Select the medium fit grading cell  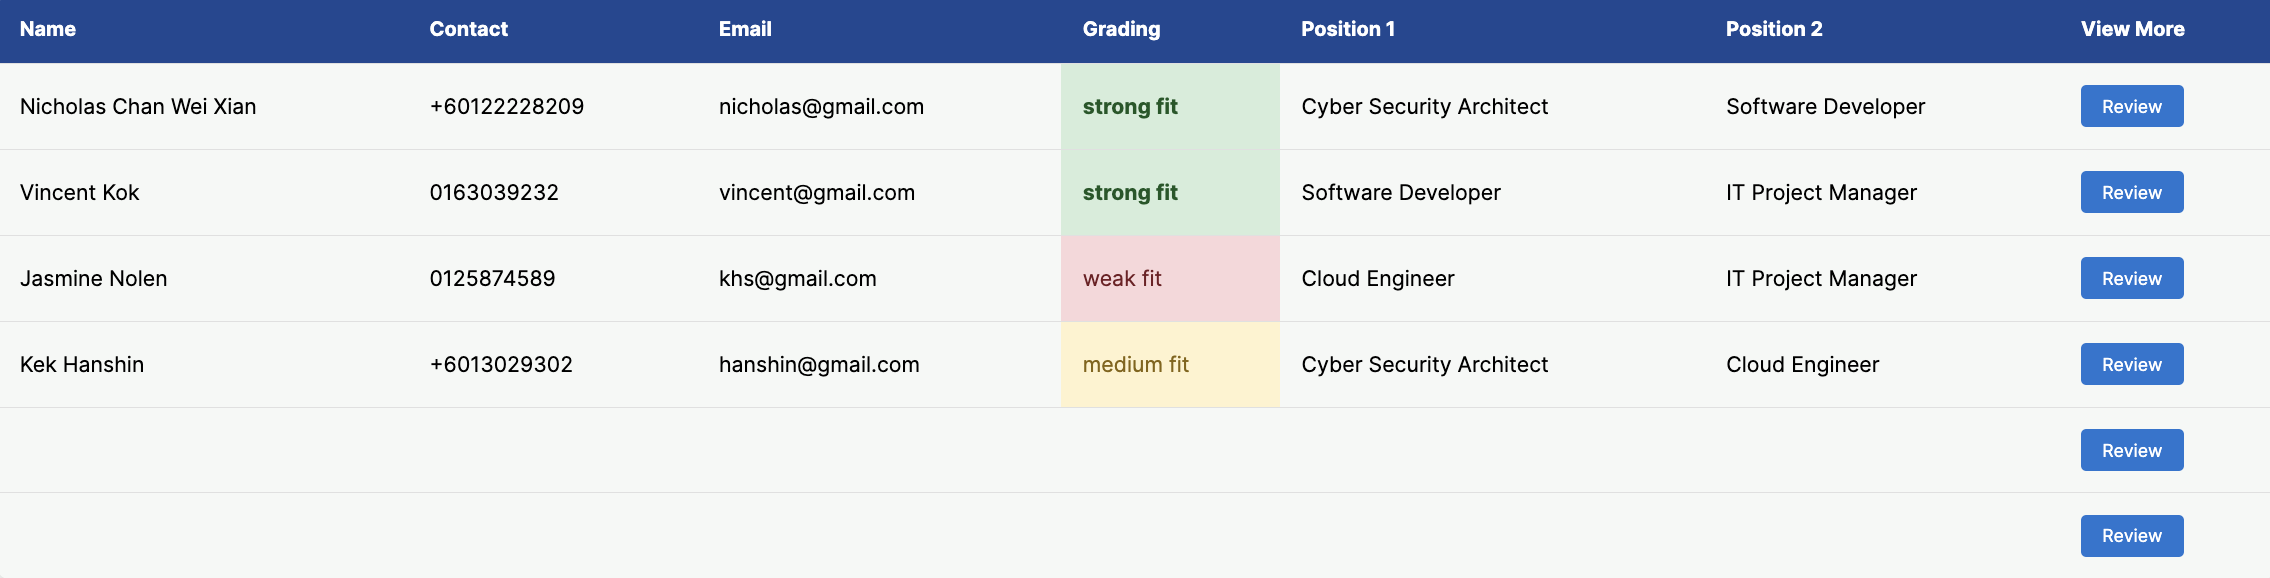click(1170, 365)
